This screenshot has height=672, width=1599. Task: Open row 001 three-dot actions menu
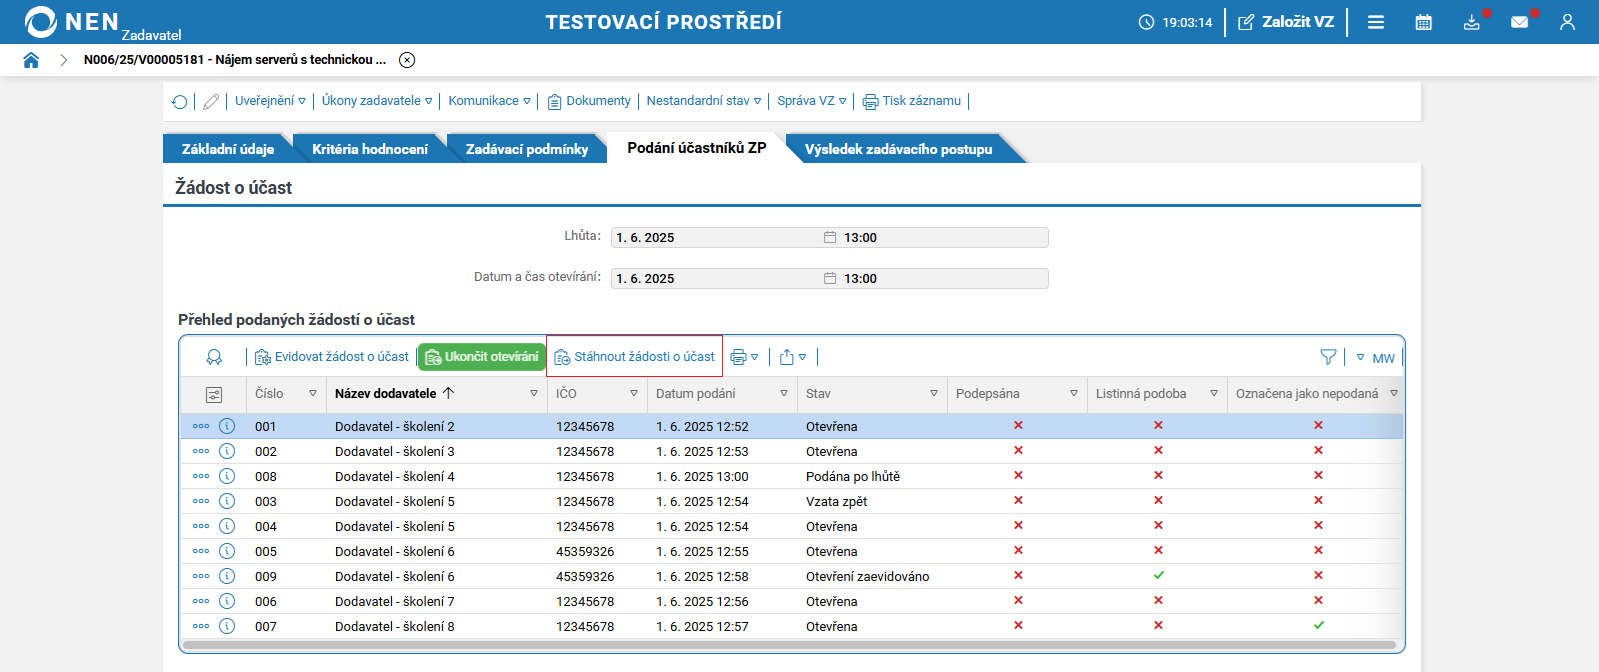click(201, 426)
